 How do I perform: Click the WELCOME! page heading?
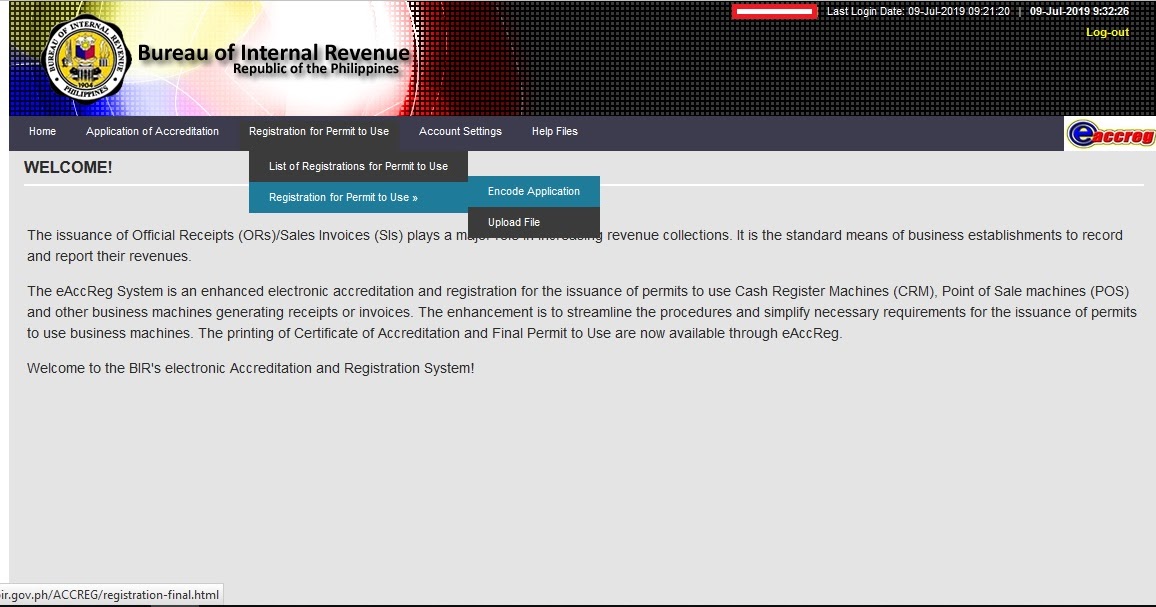[68, 167]
